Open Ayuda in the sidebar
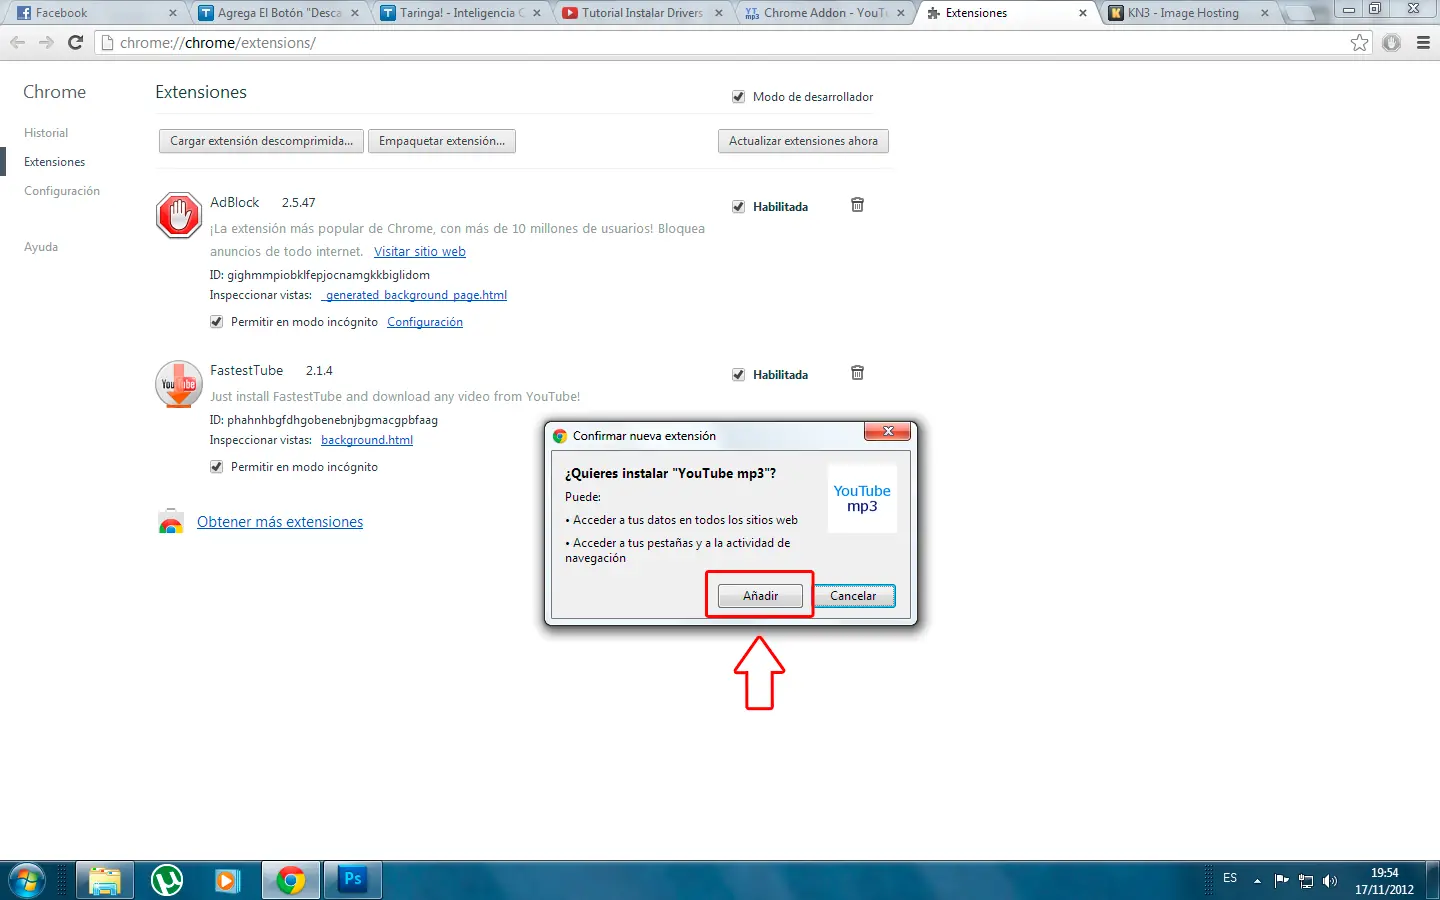Viewport: 1440px width, 900px height. (x=41, y=247)
